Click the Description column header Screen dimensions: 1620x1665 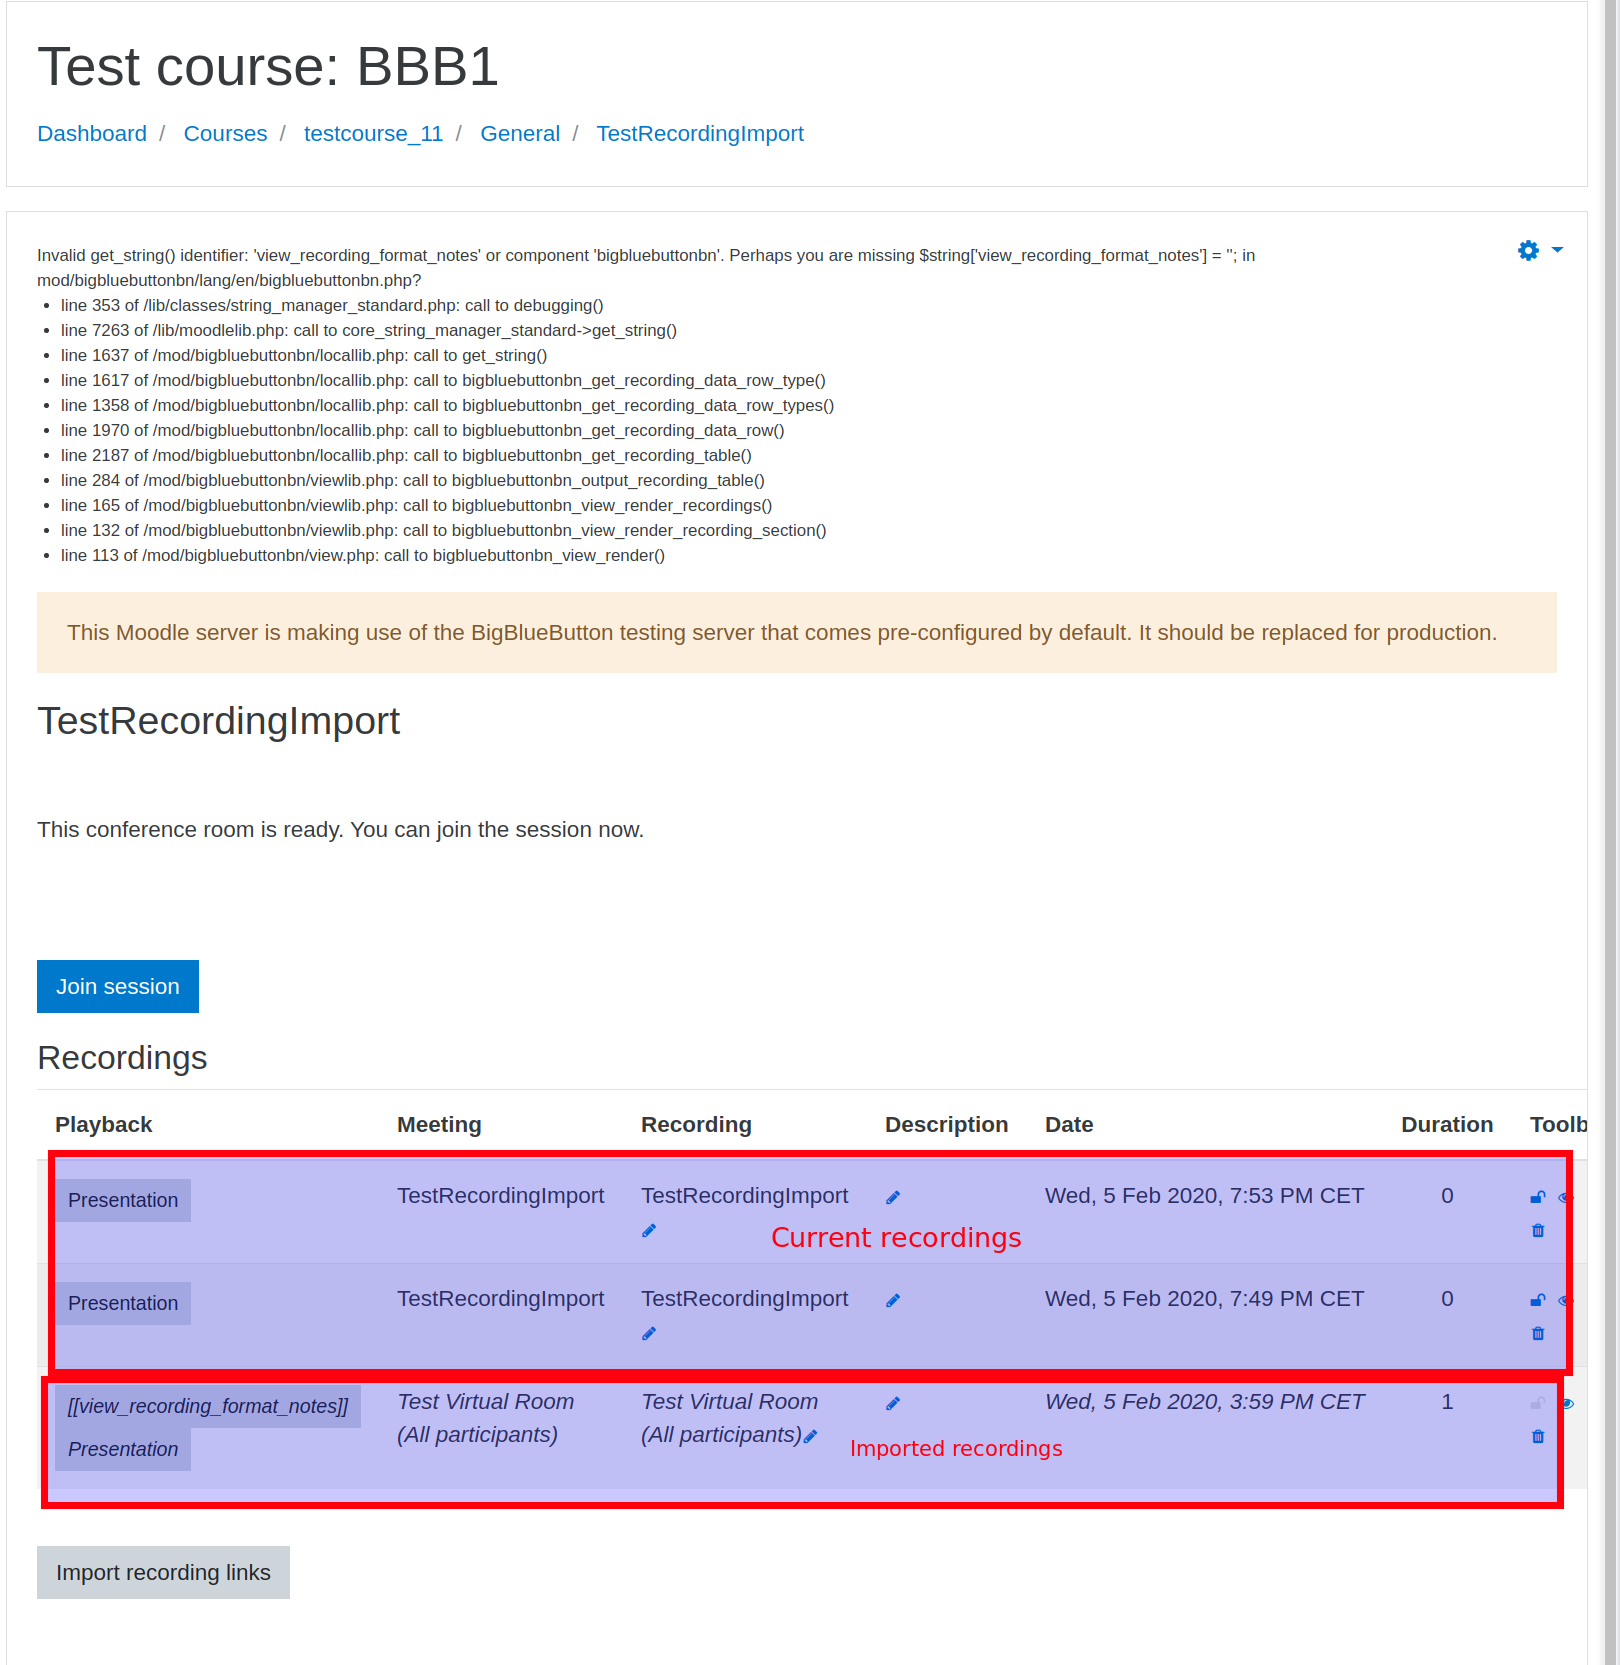[946, 1124]
